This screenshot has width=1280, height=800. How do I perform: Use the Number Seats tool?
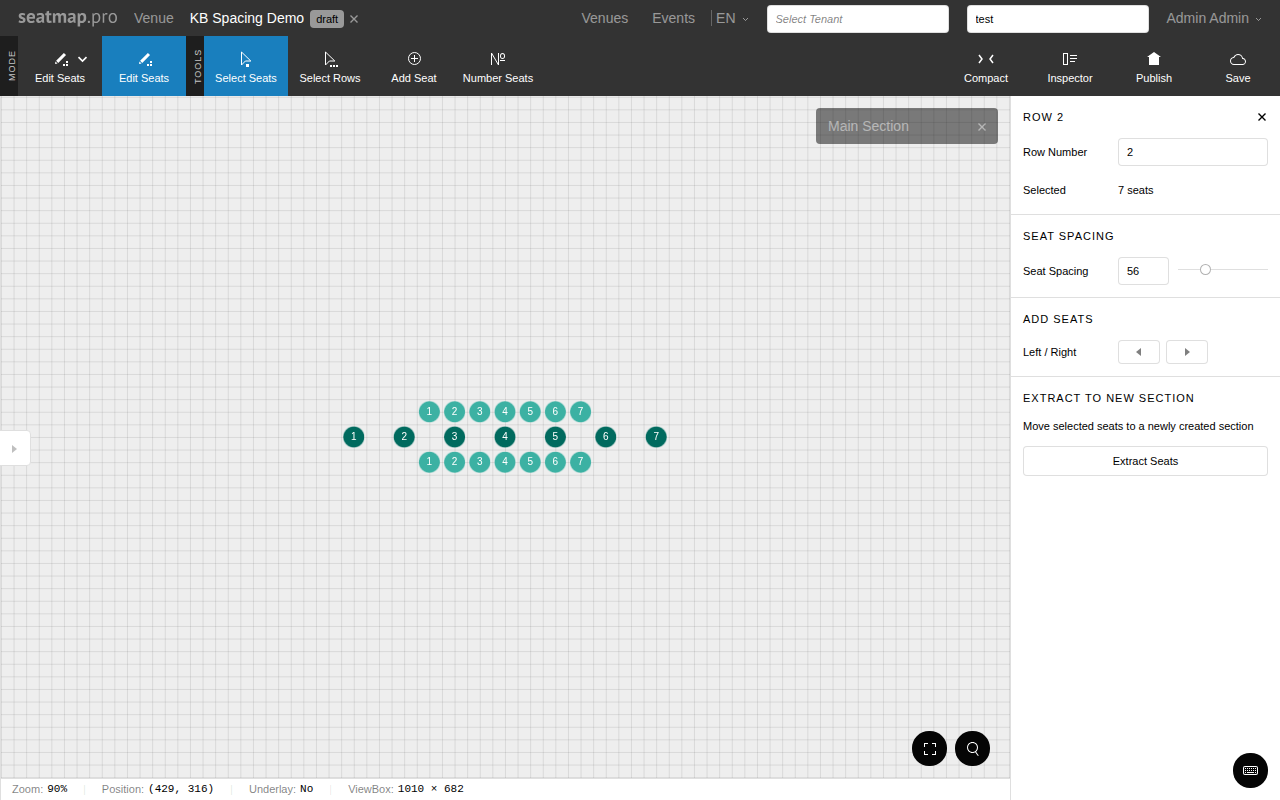coord(497,66)
